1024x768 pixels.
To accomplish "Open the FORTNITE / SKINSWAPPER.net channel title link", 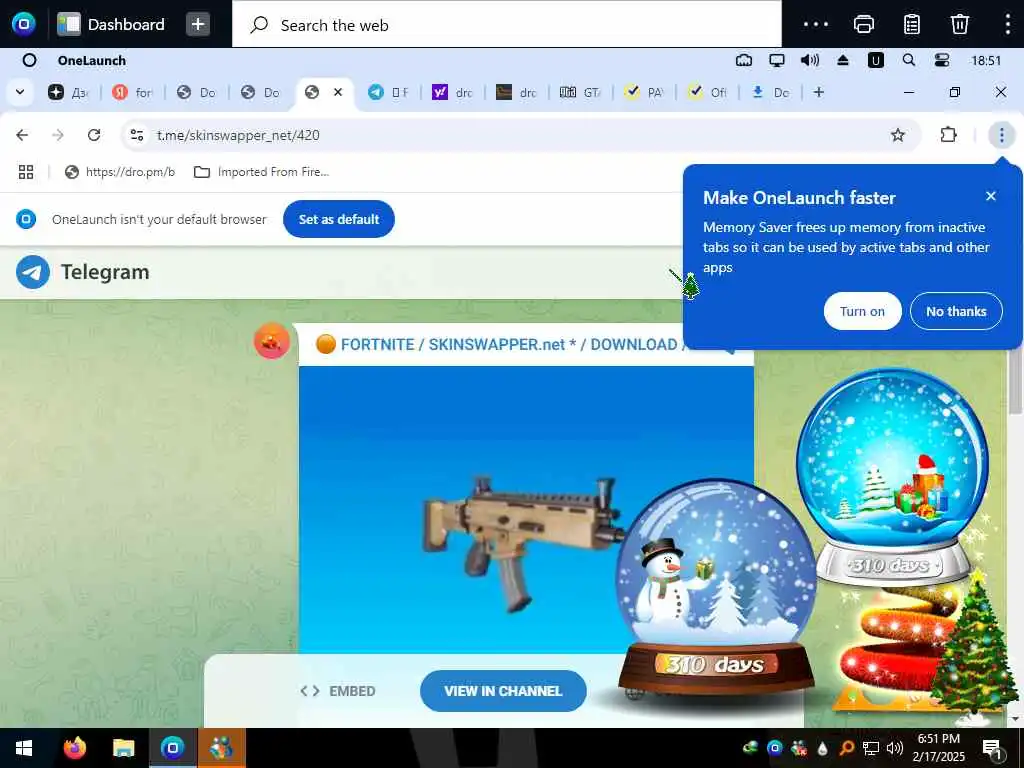I will pyautogui.click(x=513, y=344).
